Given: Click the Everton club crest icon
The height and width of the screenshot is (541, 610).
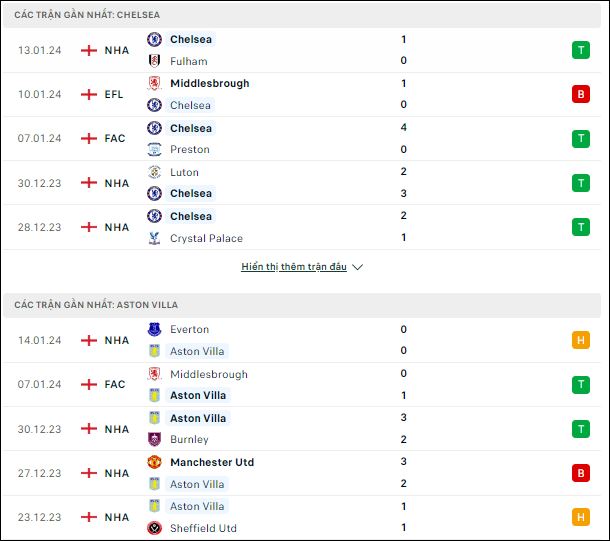Looking at the screenshot, I should (154, 329).
